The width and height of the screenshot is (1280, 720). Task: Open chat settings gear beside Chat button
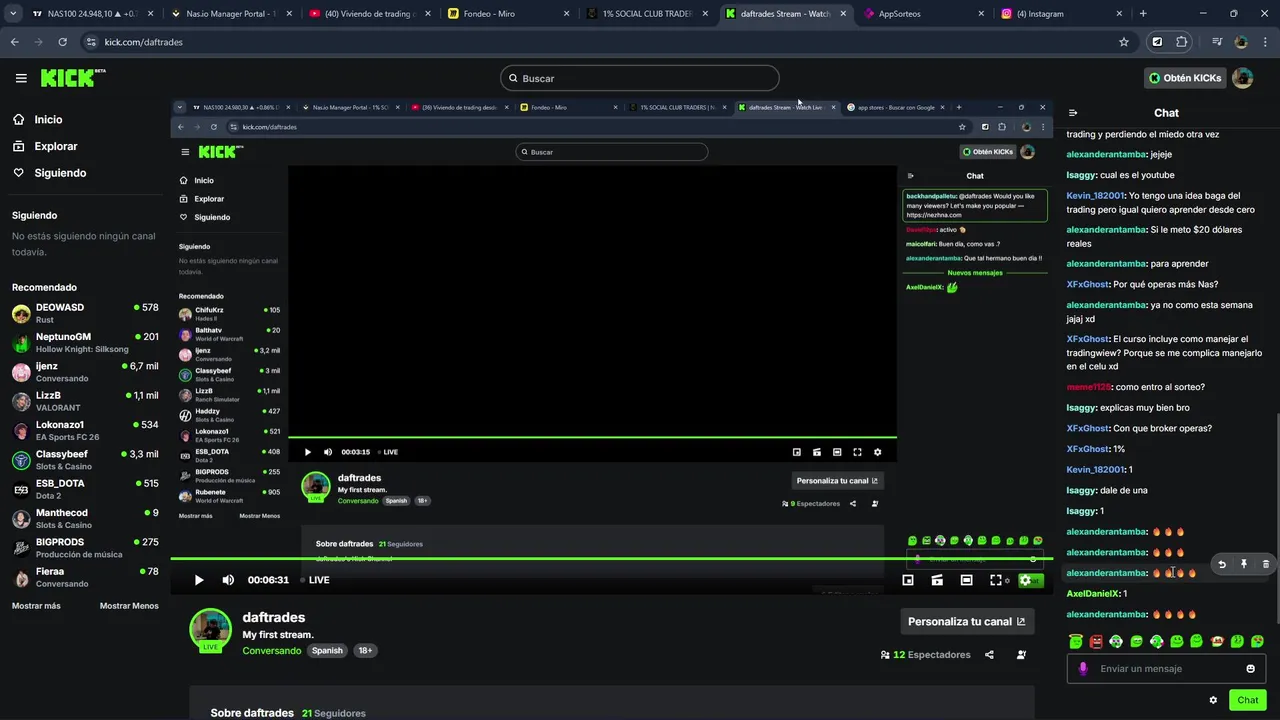pos(1213,700)
